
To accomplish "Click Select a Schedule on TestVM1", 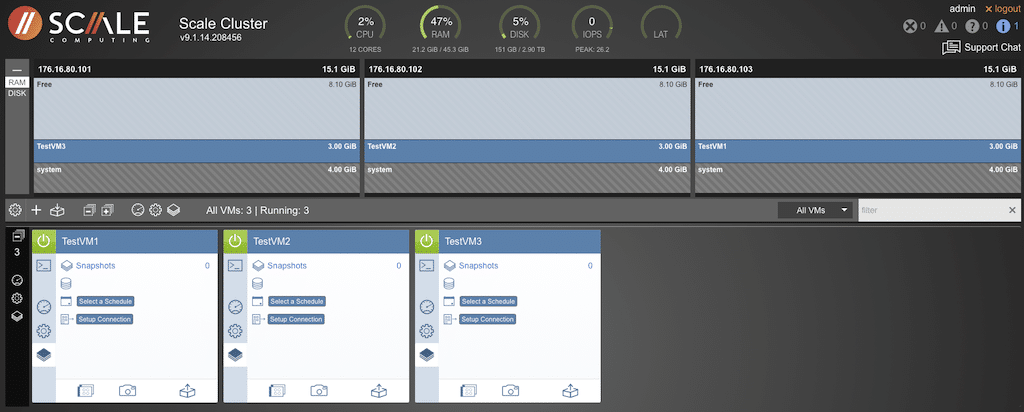I will coord(105,302).
